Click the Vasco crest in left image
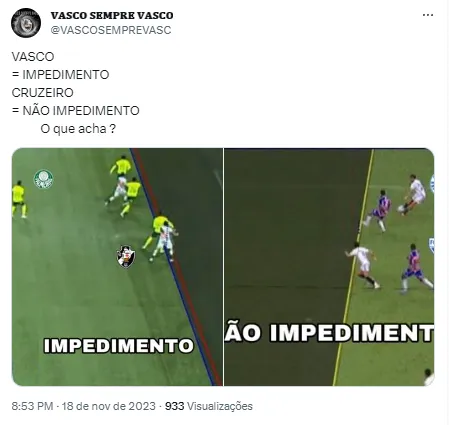The height and width of the screenshot is (425, 450). click(x=126, y=256)
